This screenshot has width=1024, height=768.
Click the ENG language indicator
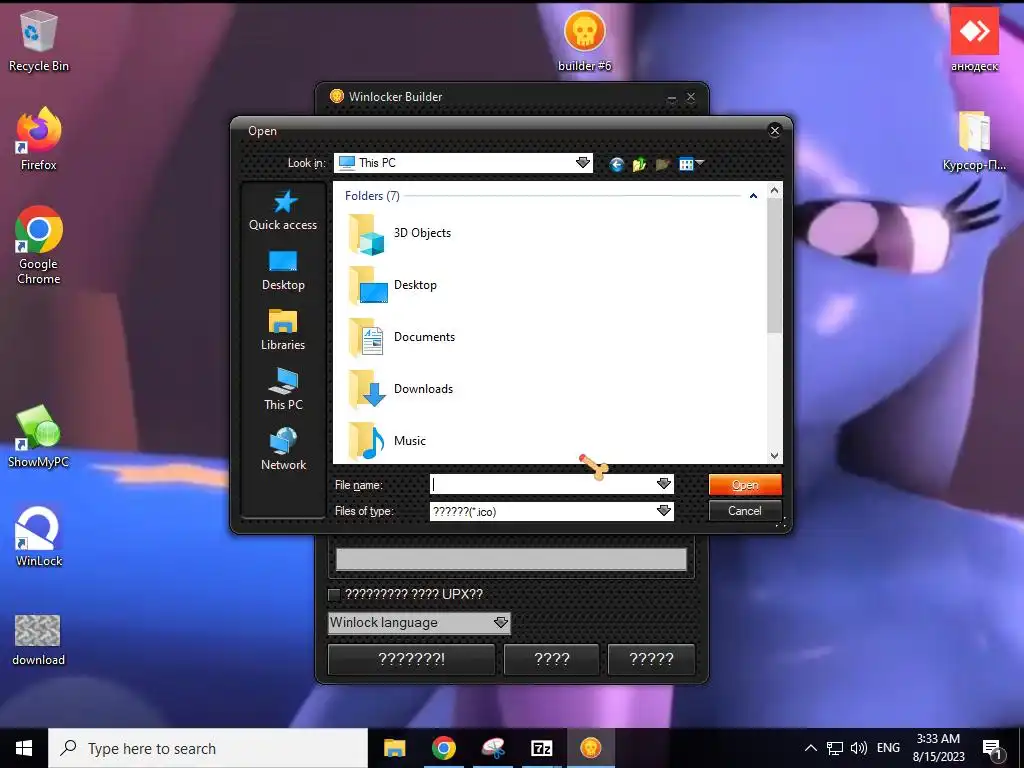click(x=888, y=748)
